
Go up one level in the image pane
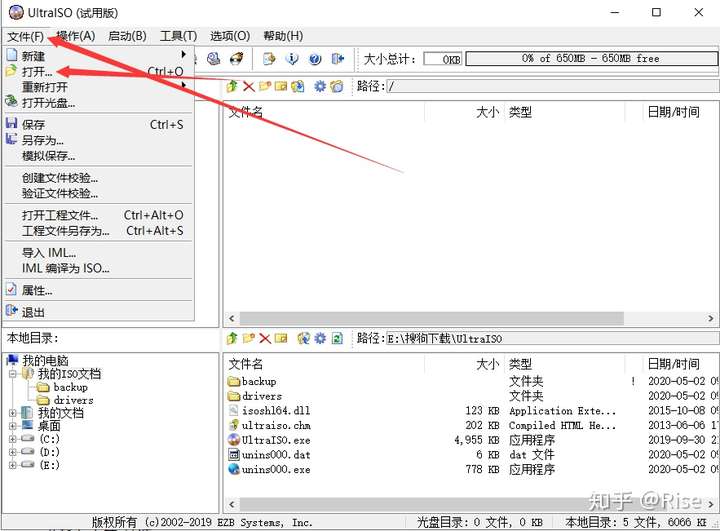pyautogui.click(x=232, y=86)
